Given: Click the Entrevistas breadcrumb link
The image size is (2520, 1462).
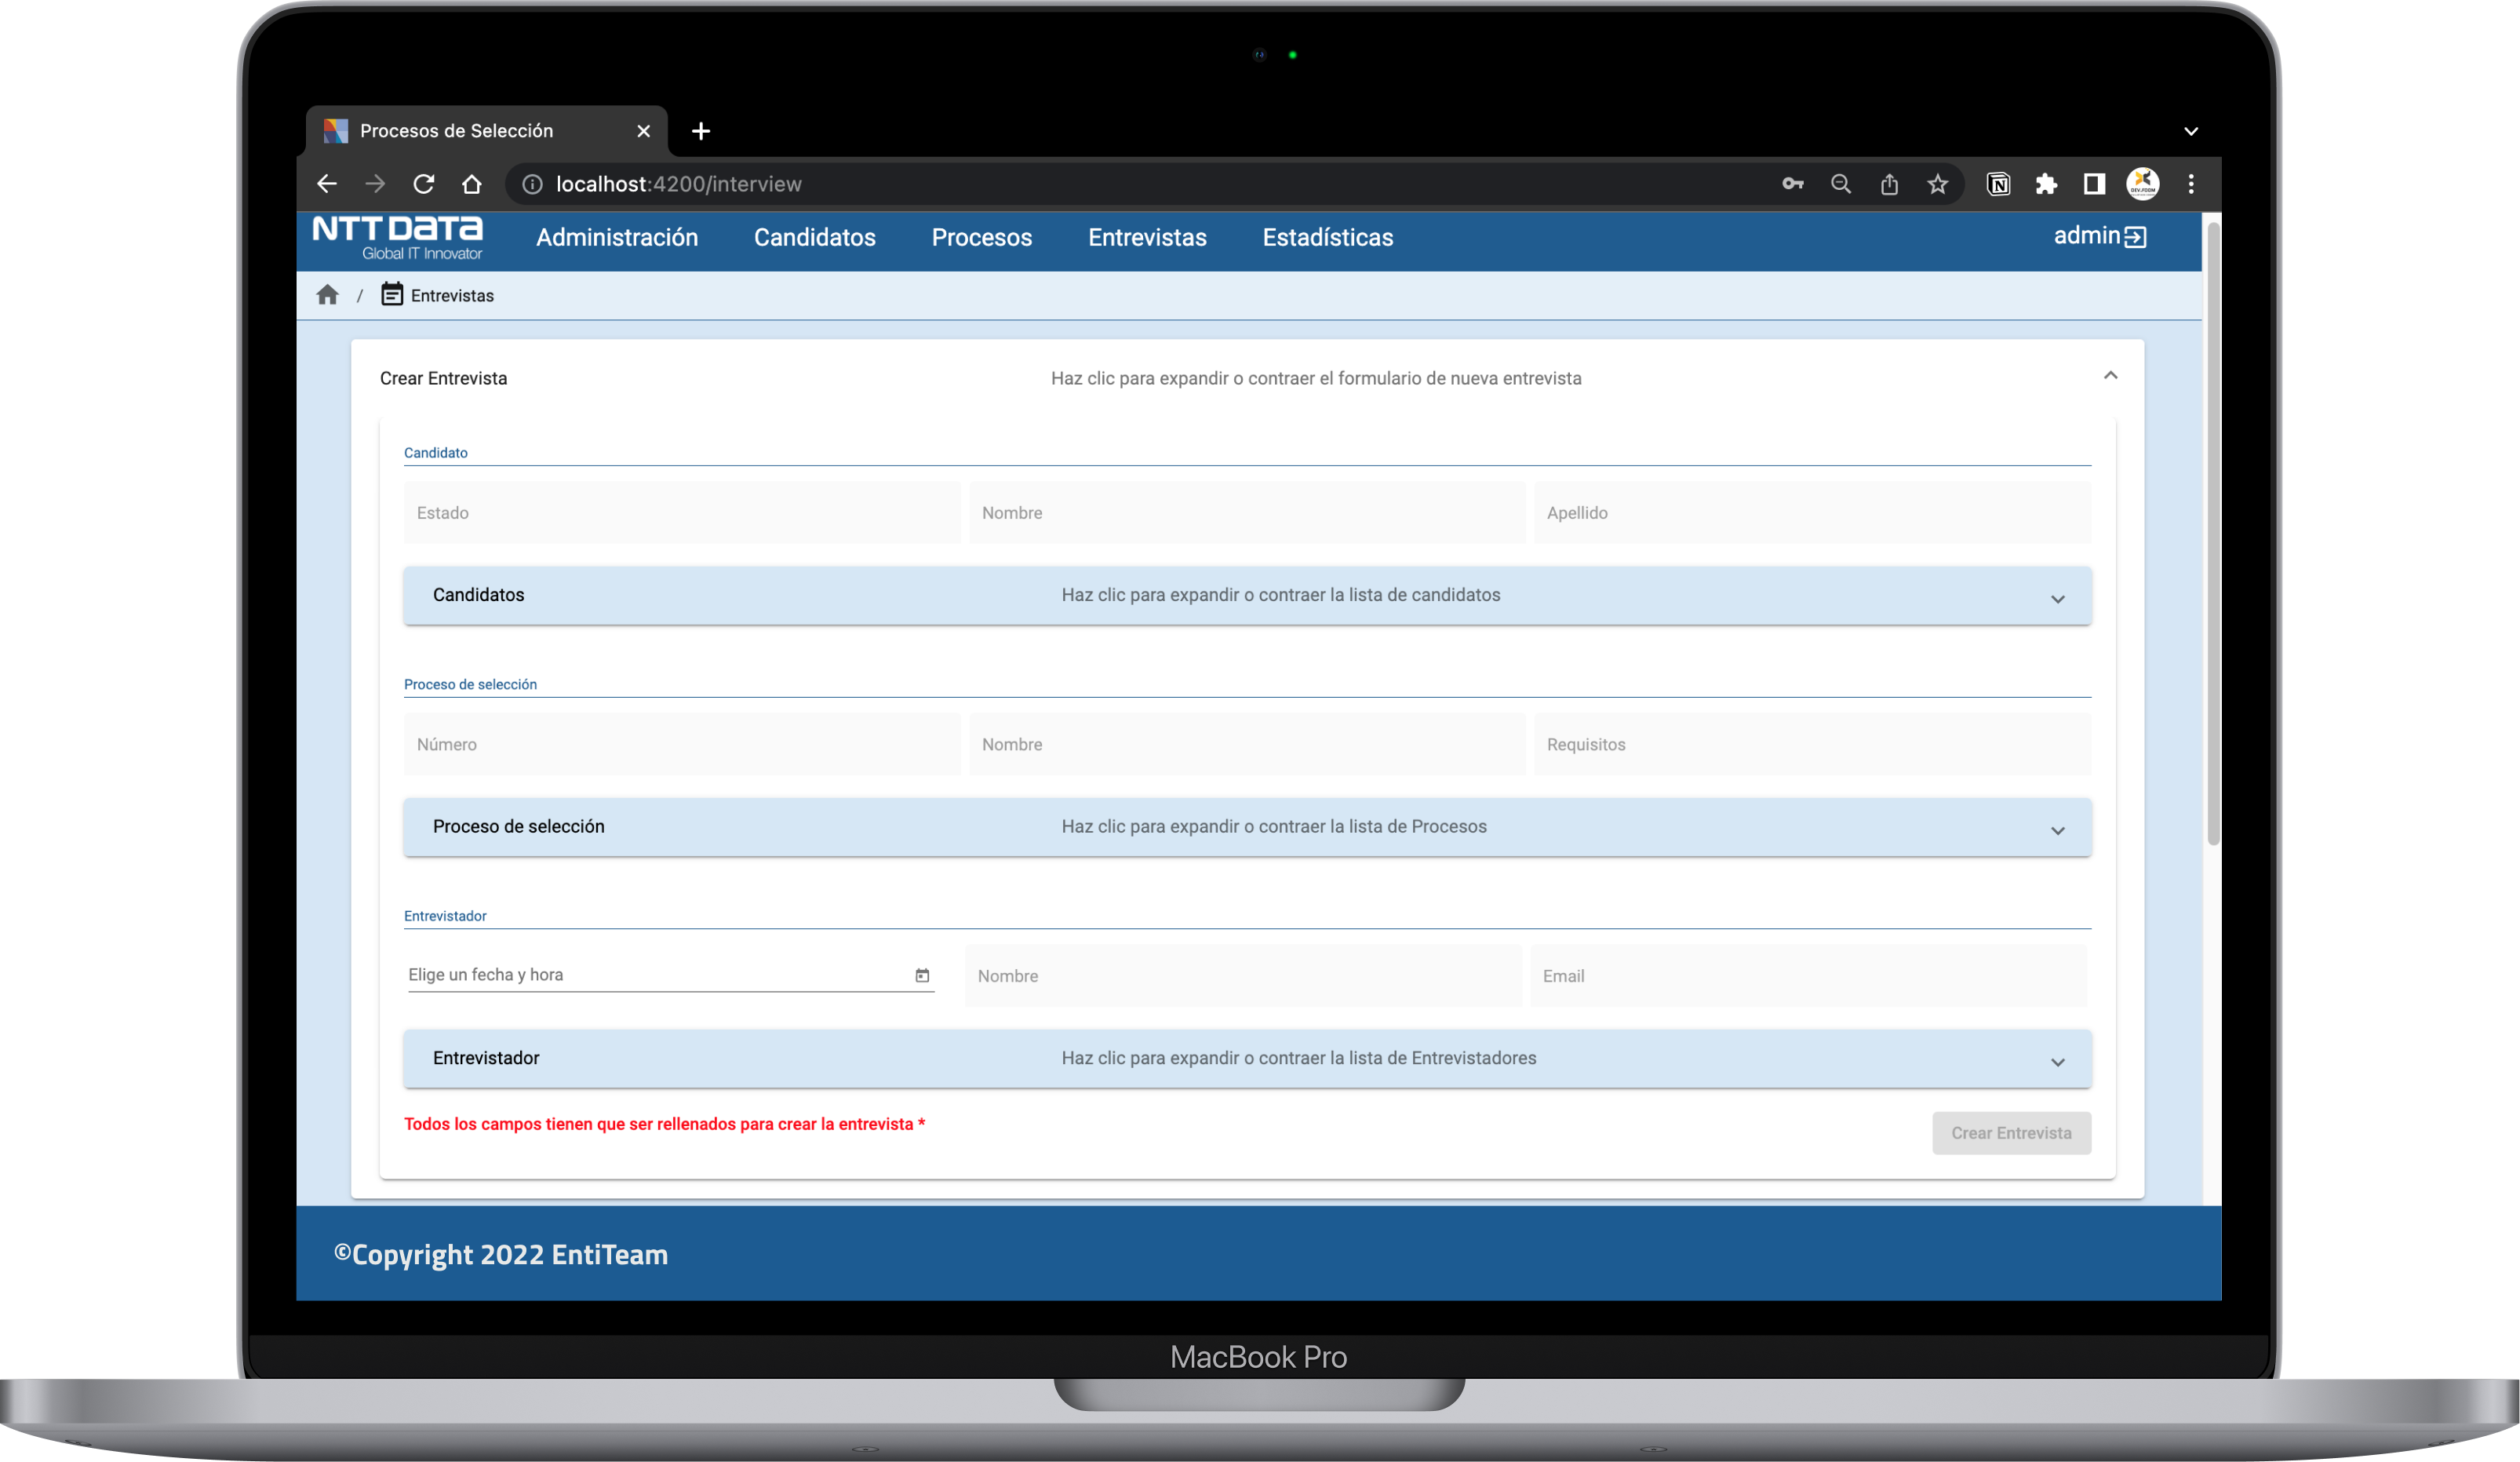Looking at the screenshot, I should [451, 296].
